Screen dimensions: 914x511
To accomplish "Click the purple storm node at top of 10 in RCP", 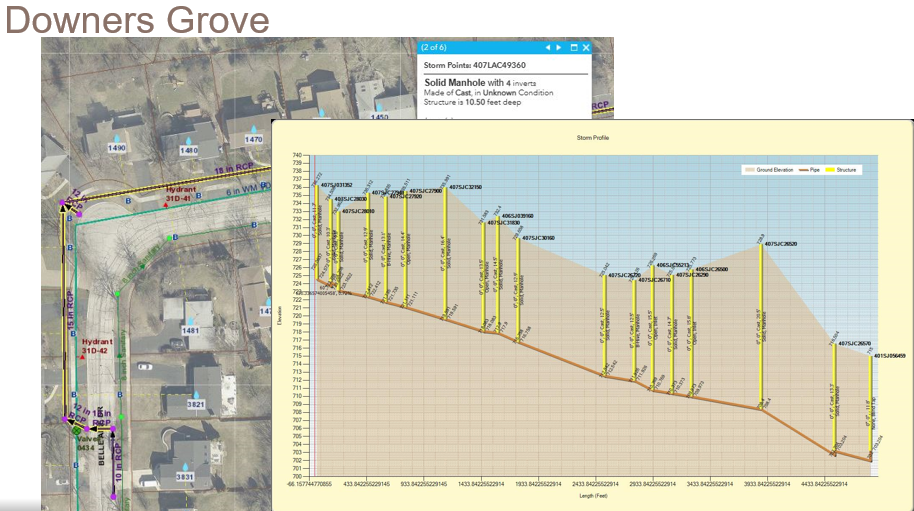I will click(x=113, y=429).
